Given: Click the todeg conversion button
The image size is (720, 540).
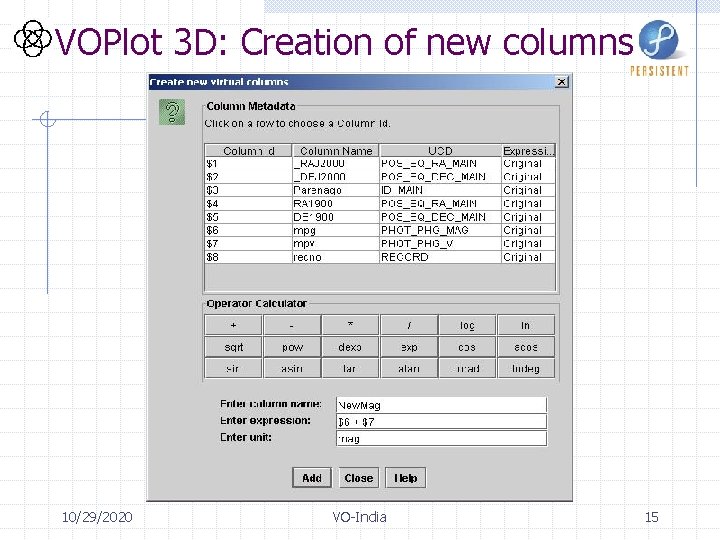Looking at the screenshot, I should tap(526, 368).
